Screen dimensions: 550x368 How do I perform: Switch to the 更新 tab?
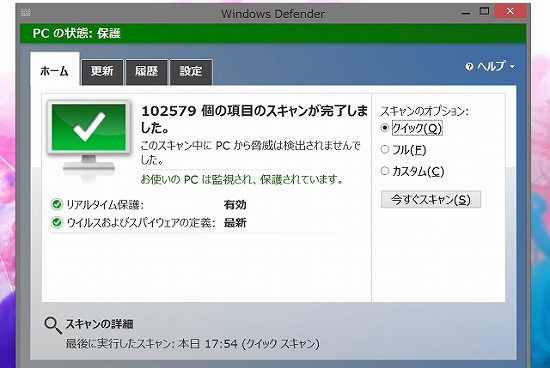(x=102, y=72)
